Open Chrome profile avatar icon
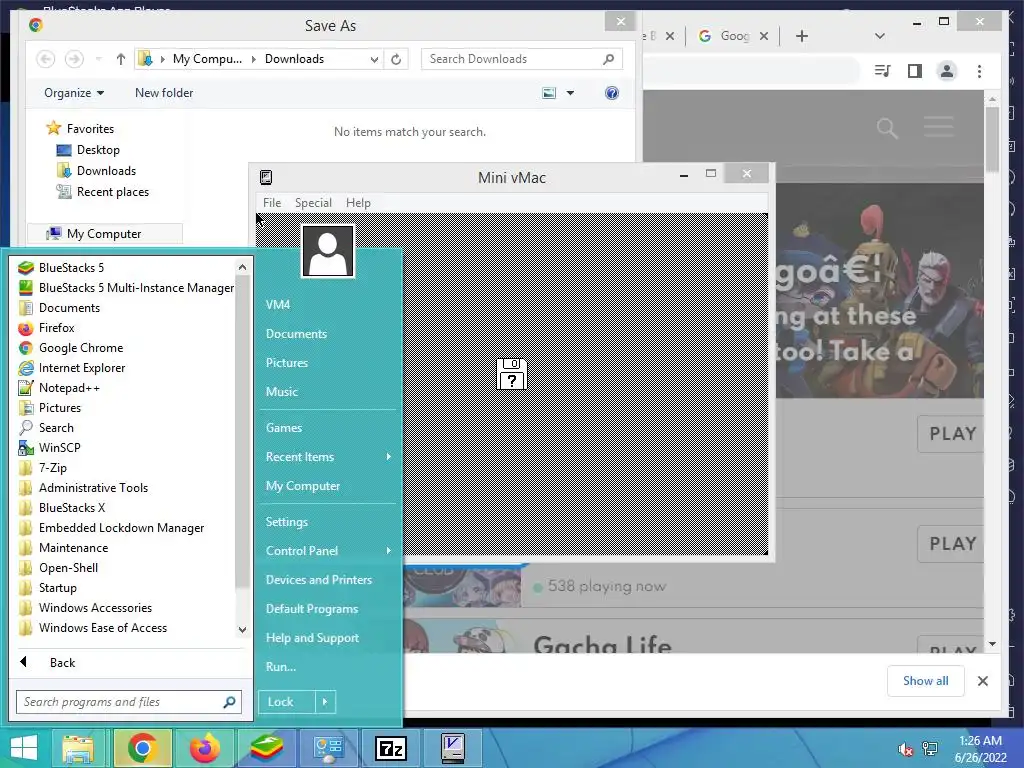1024x768 pixels. point(946,71)
